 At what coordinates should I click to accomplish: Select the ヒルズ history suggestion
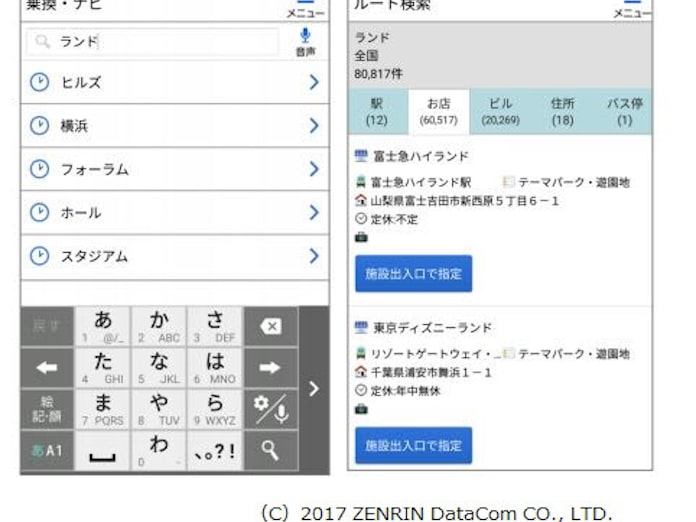coord(175,83)
